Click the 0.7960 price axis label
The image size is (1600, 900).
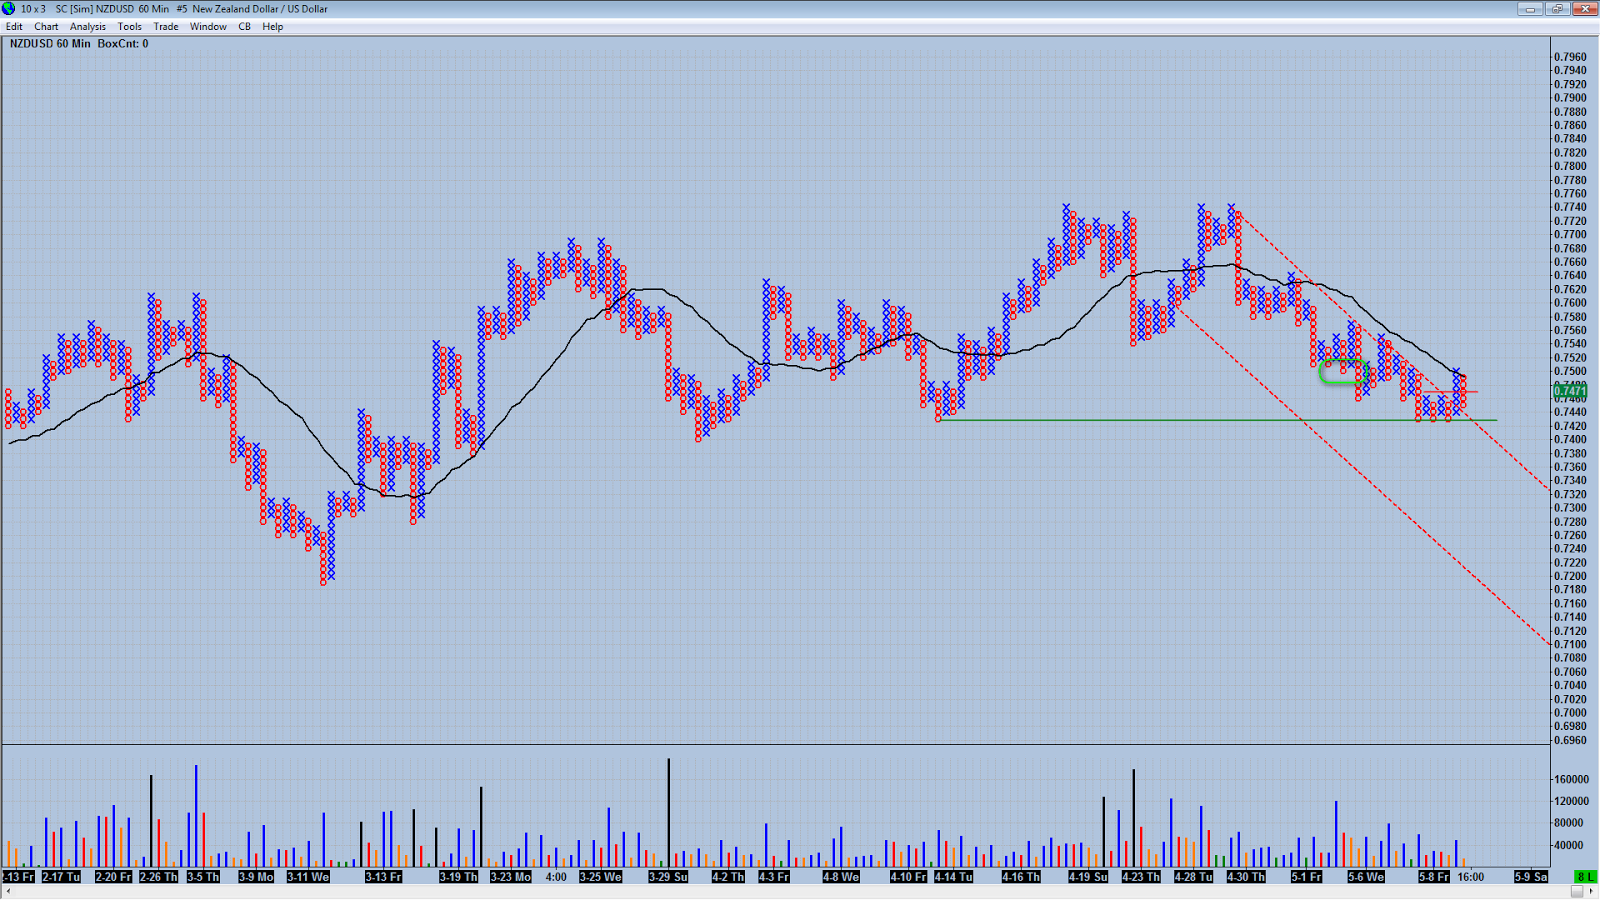1570,57
